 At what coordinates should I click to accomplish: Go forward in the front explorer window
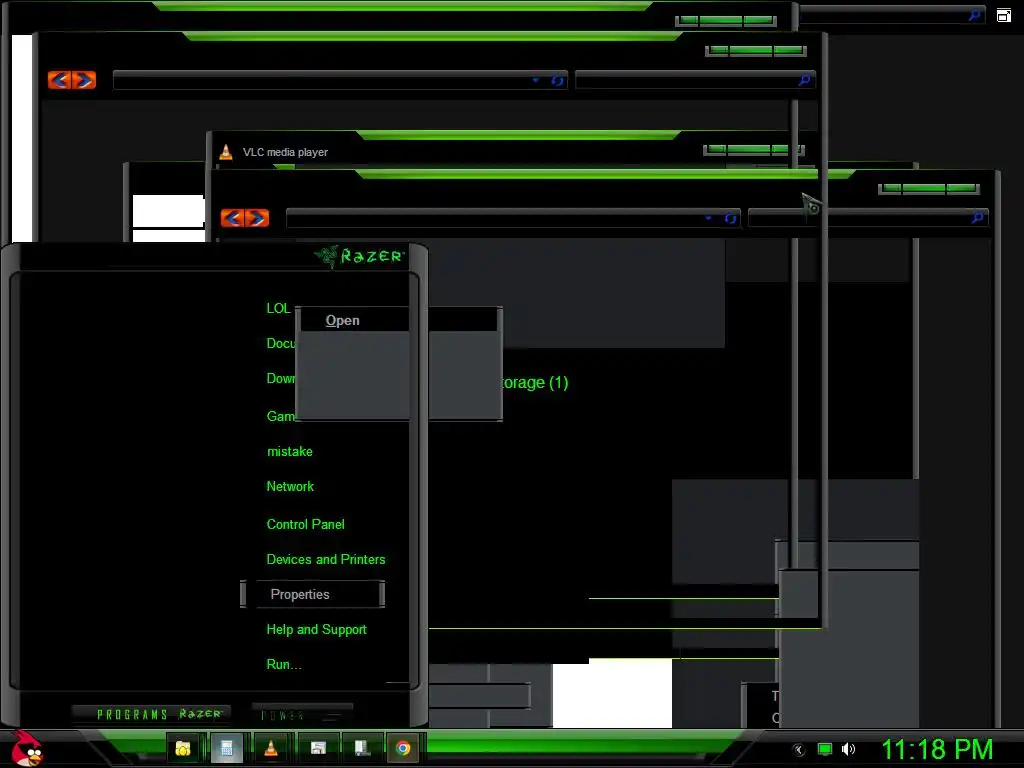coord(257,217)
